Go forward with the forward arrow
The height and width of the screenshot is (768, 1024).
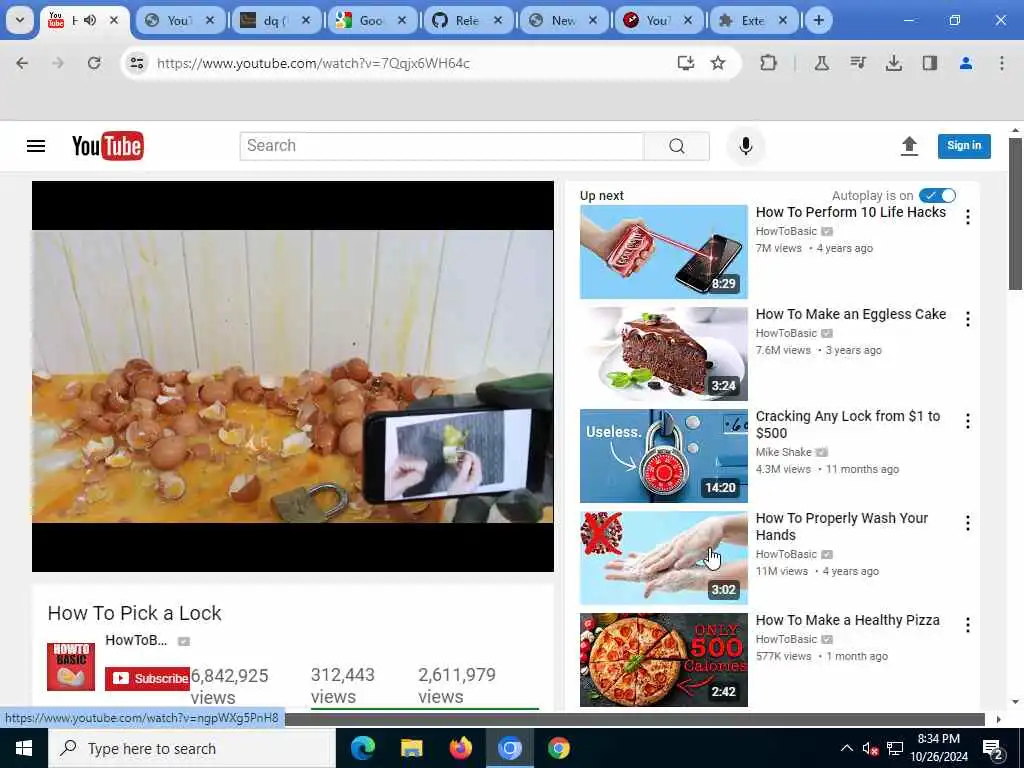tap(58, 63)
